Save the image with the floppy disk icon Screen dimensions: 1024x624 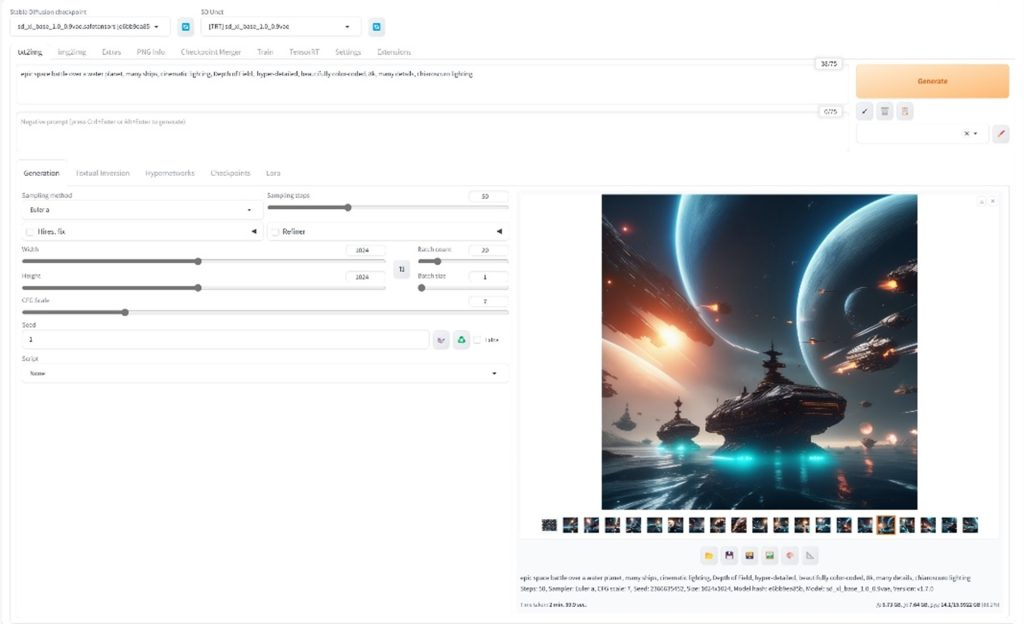729,555
